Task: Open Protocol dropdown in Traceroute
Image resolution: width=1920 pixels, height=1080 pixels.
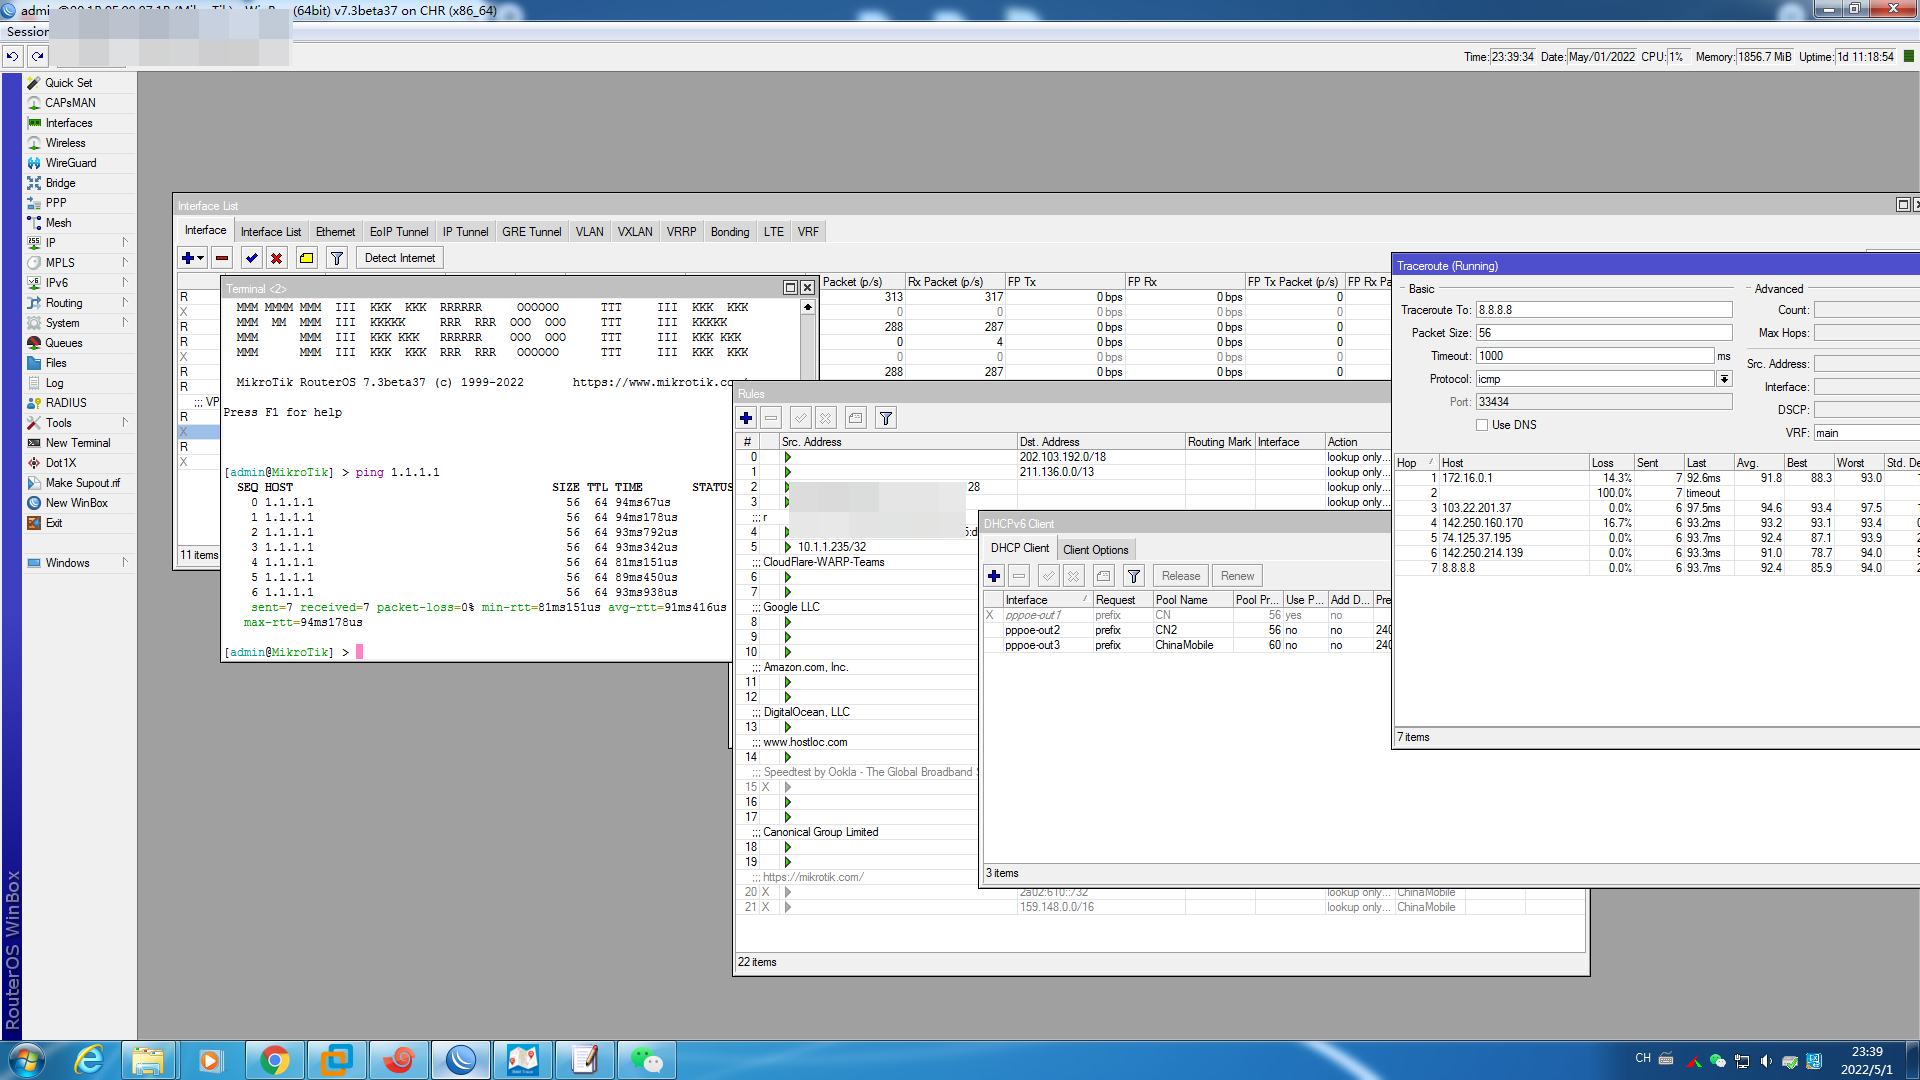Action: pyautogui.click(x=1724, y=379)
